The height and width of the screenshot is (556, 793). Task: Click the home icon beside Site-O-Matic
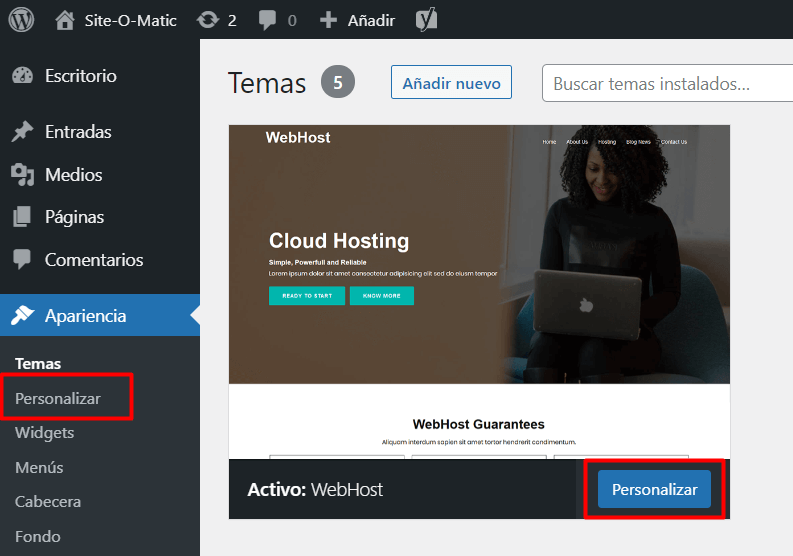[x=65, y=20]
